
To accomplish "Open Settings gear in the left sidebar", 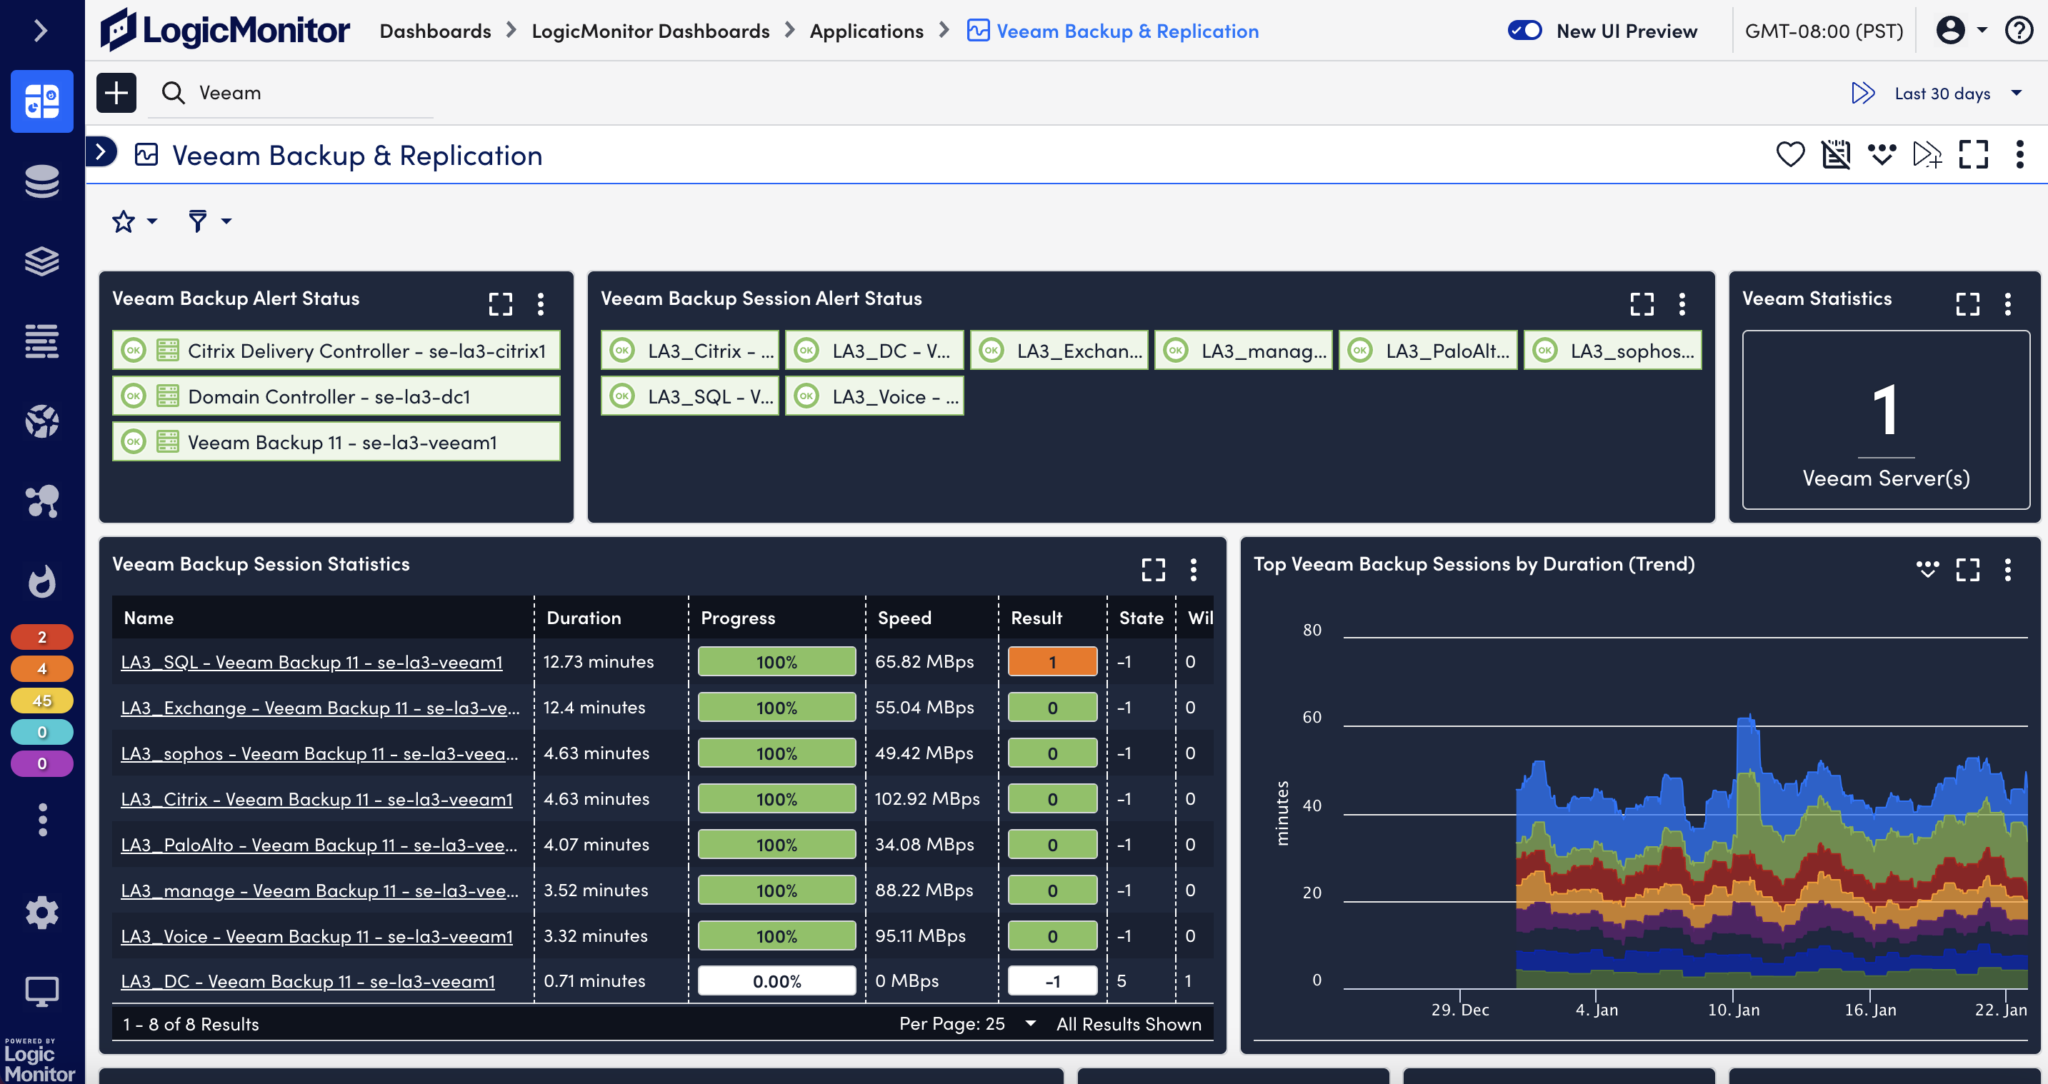I will click(42, 912).
